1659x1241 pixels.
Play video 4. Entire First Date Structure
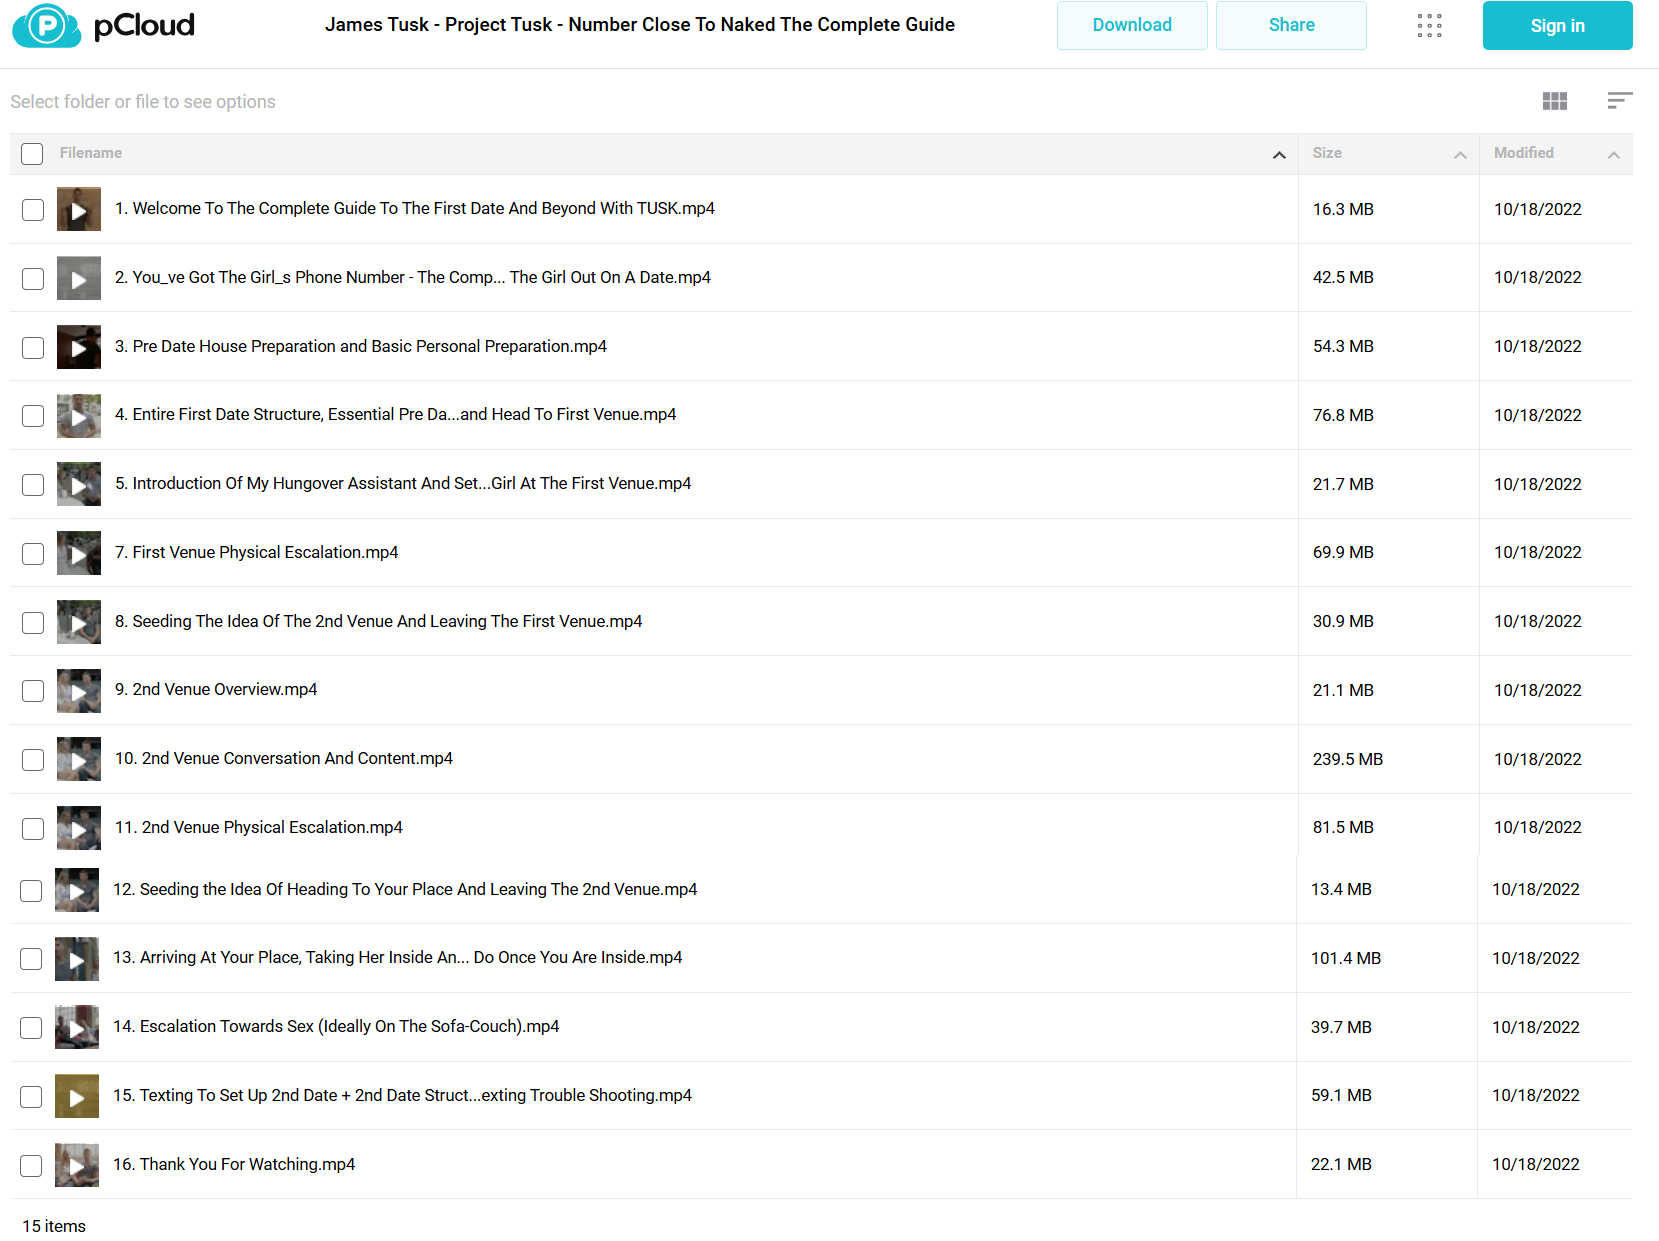79,416
